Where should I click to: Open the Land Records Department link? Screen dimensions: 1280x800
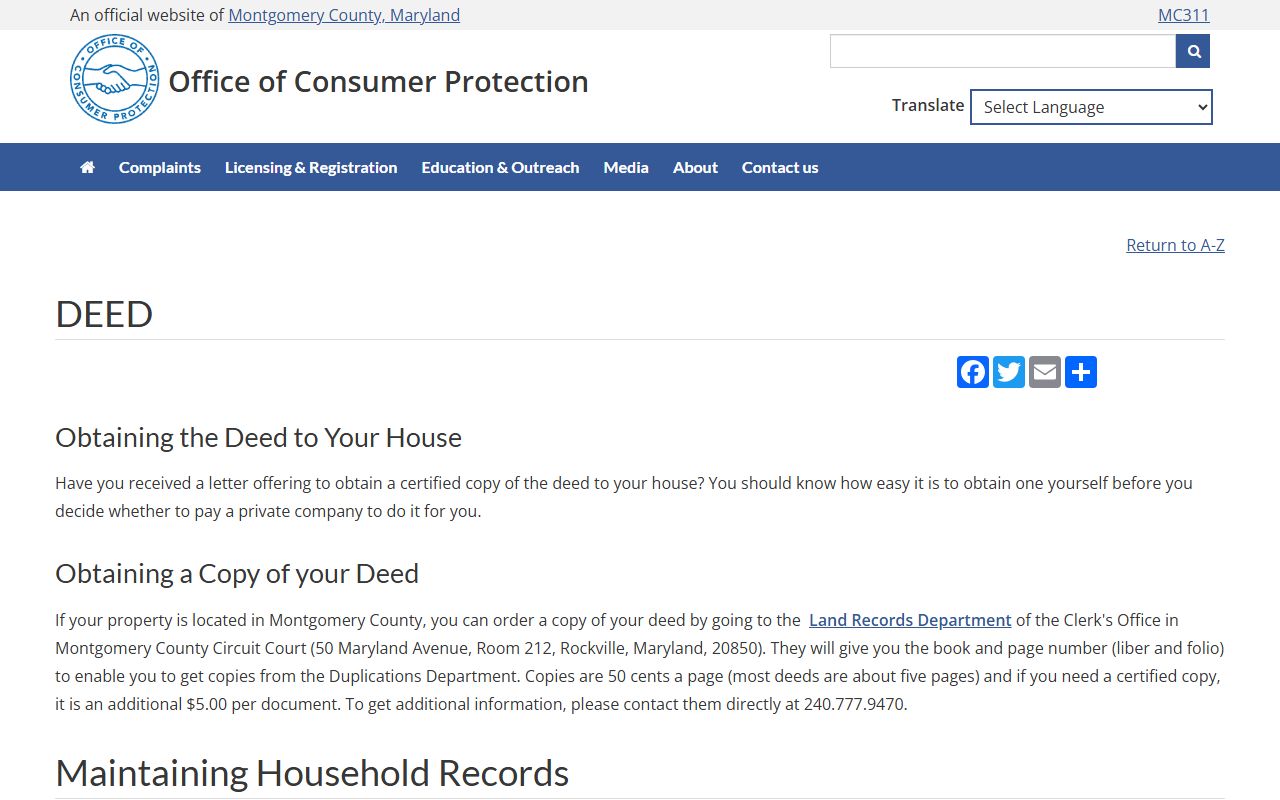(x=910, y=620)
